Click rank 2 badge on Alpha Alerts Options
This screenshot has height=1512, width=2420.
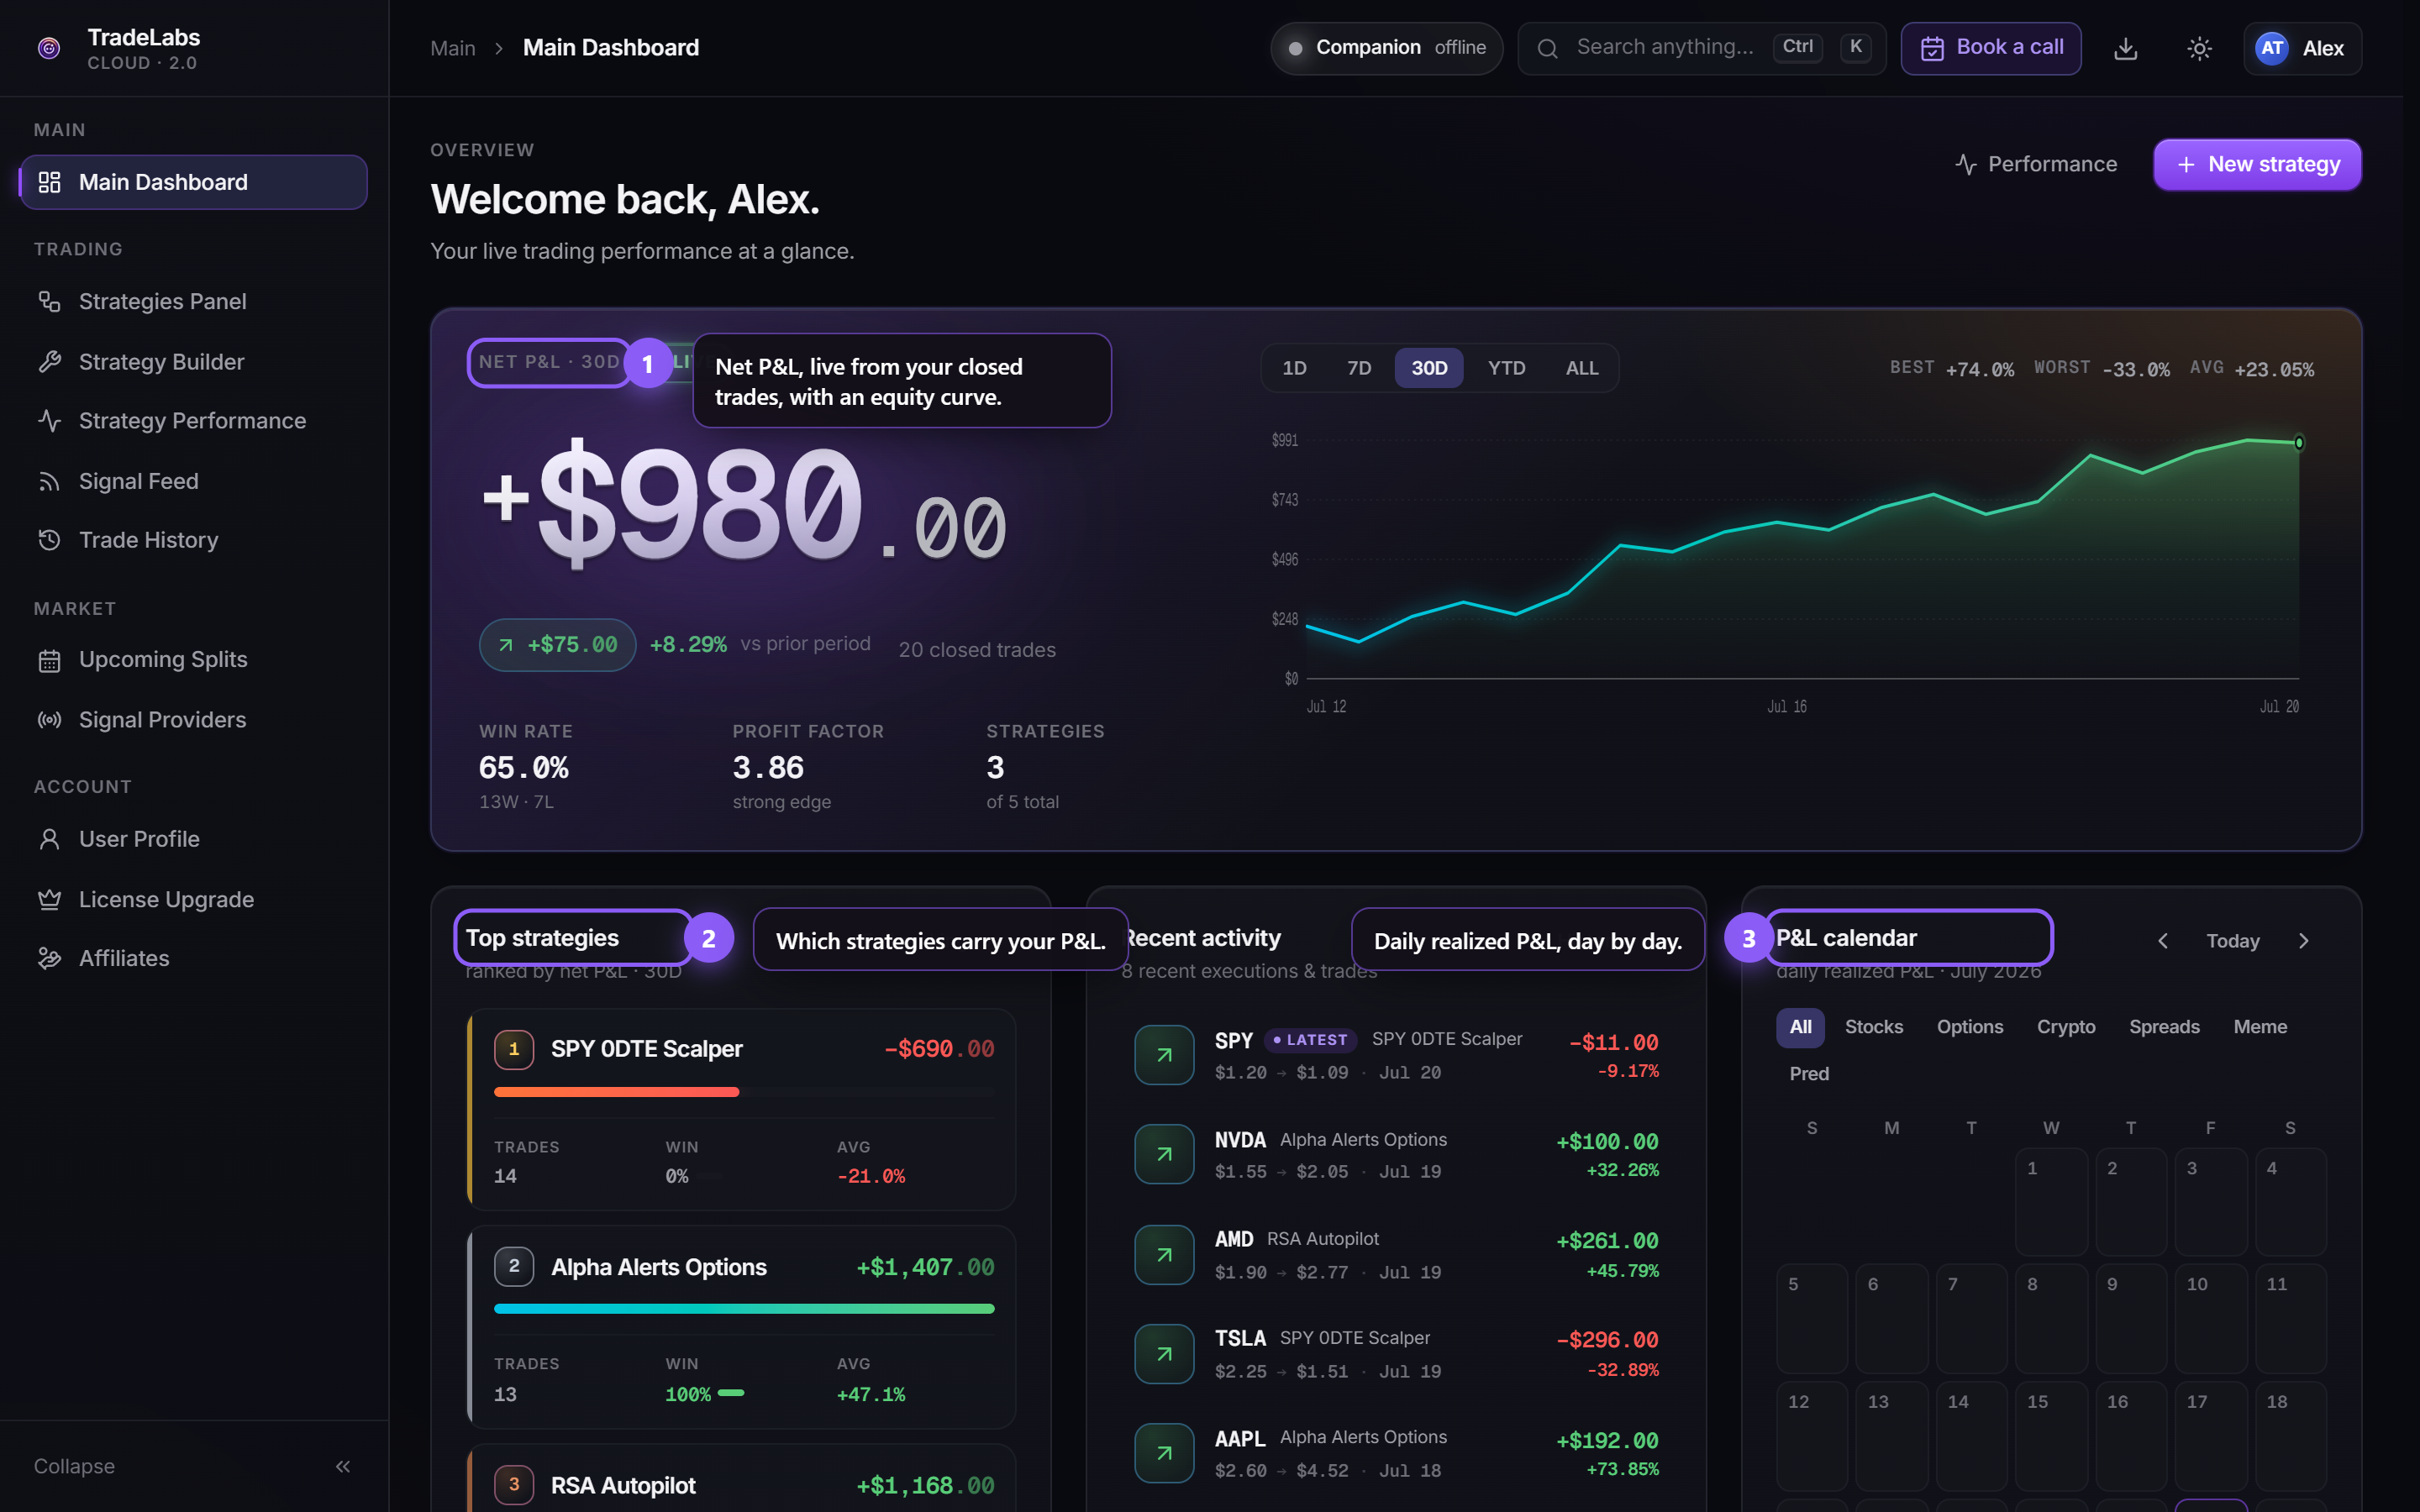coord(514,1267)
